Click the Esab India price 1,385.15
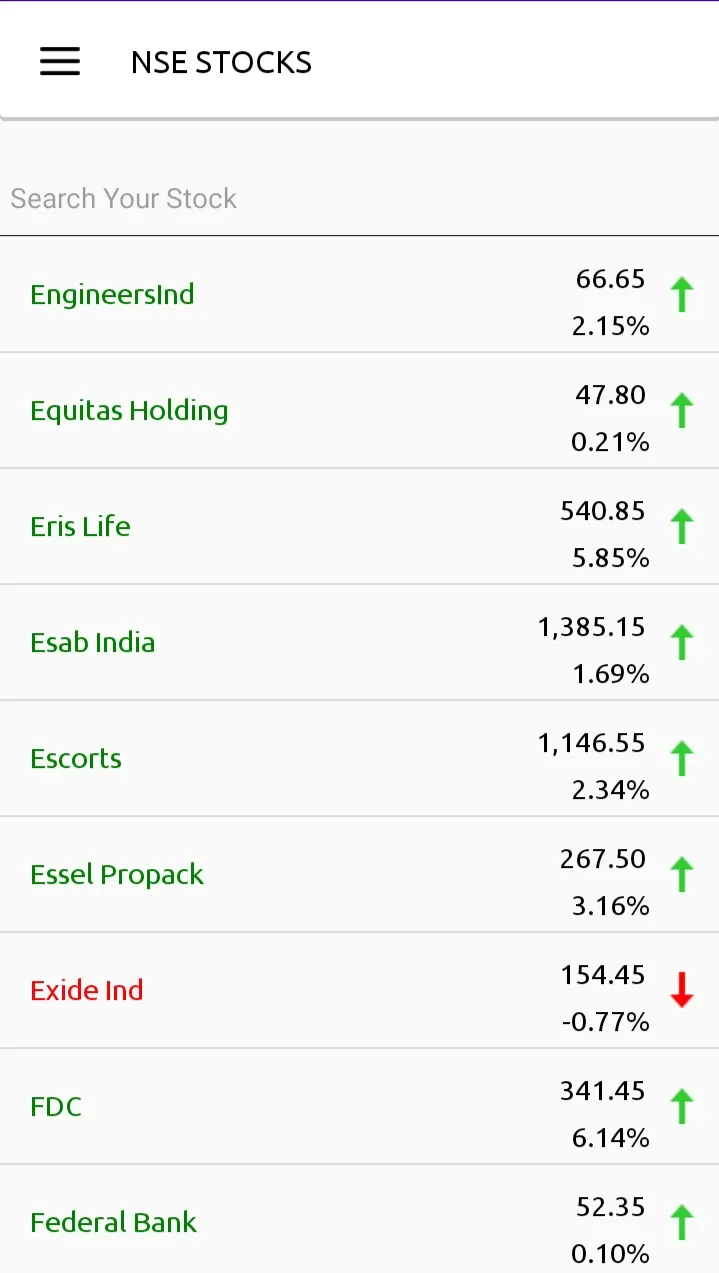This screenshot has width=719, height=1273. [592, 627]
